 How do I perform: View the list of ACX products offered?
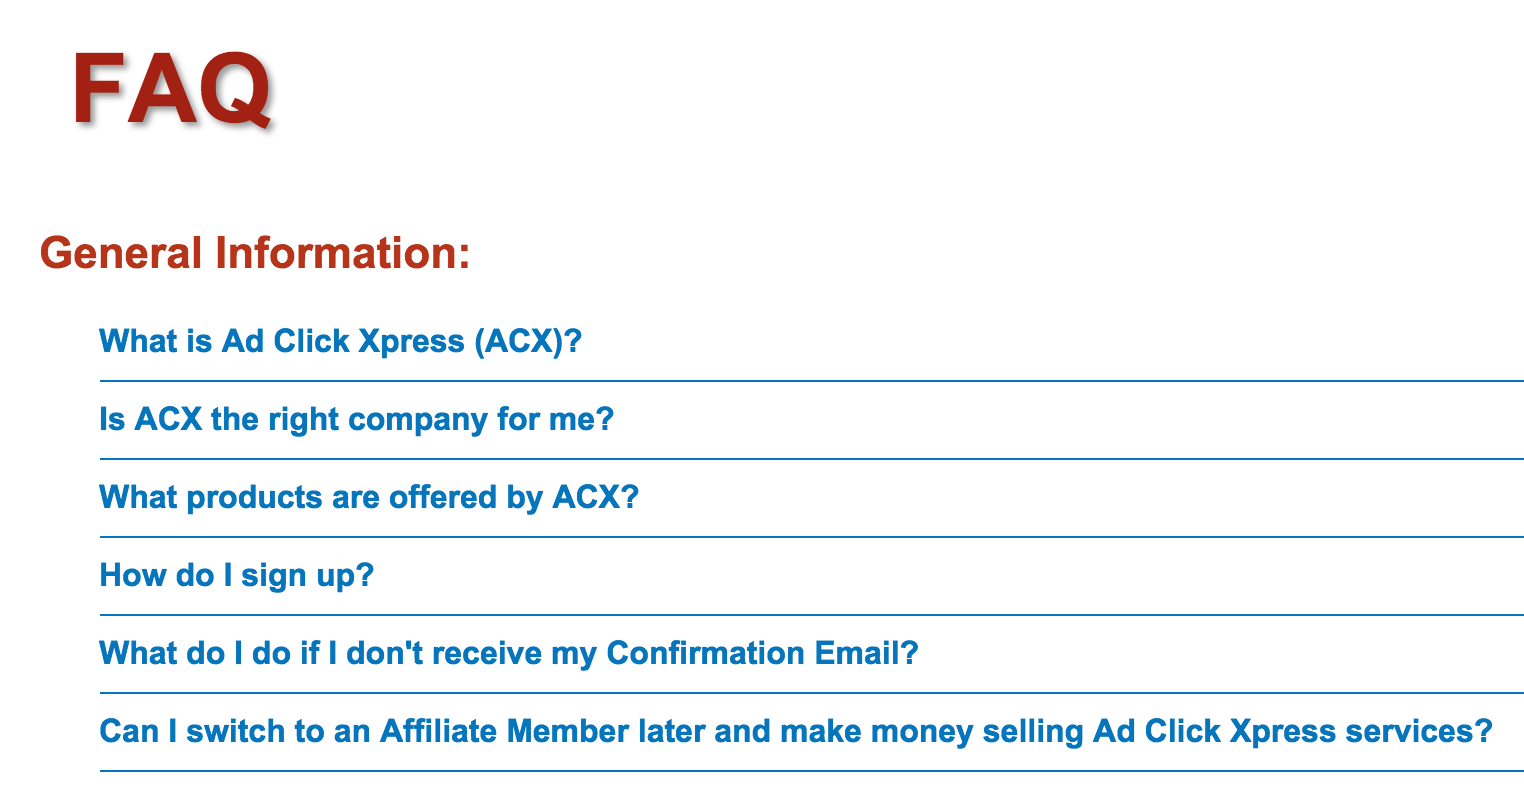(369, 498)
